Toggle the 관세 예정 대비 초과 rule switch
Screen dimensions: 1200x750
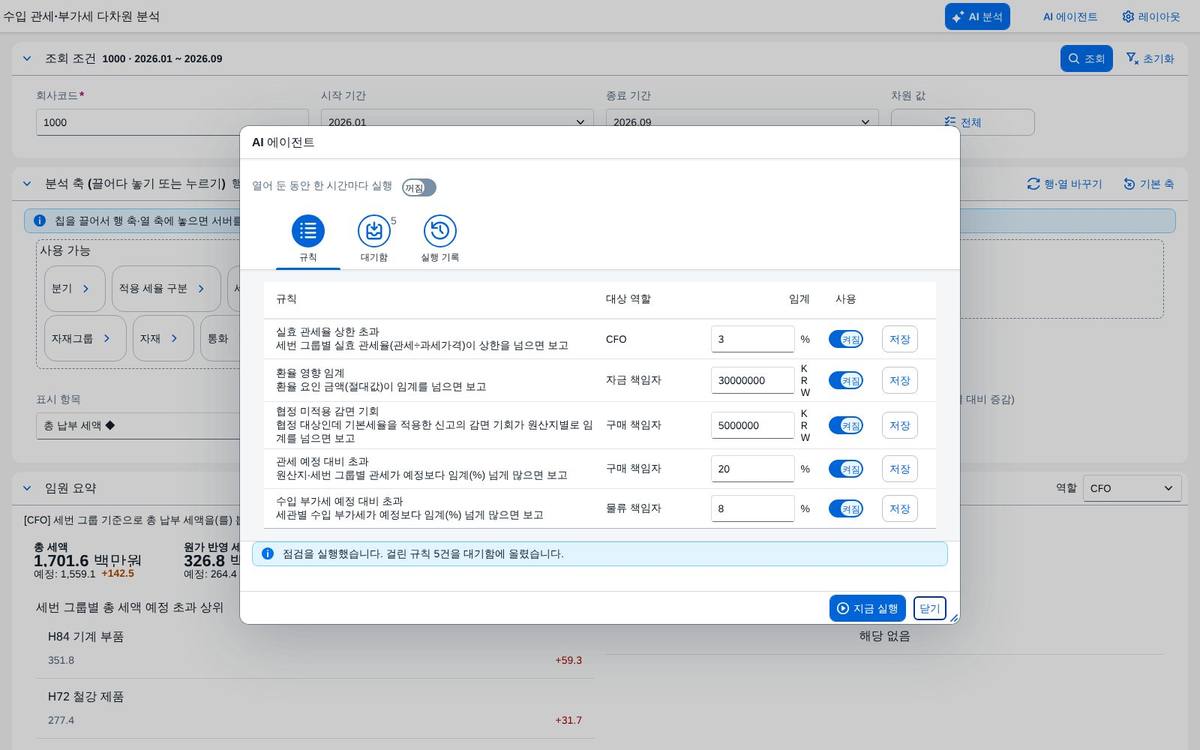846,468
